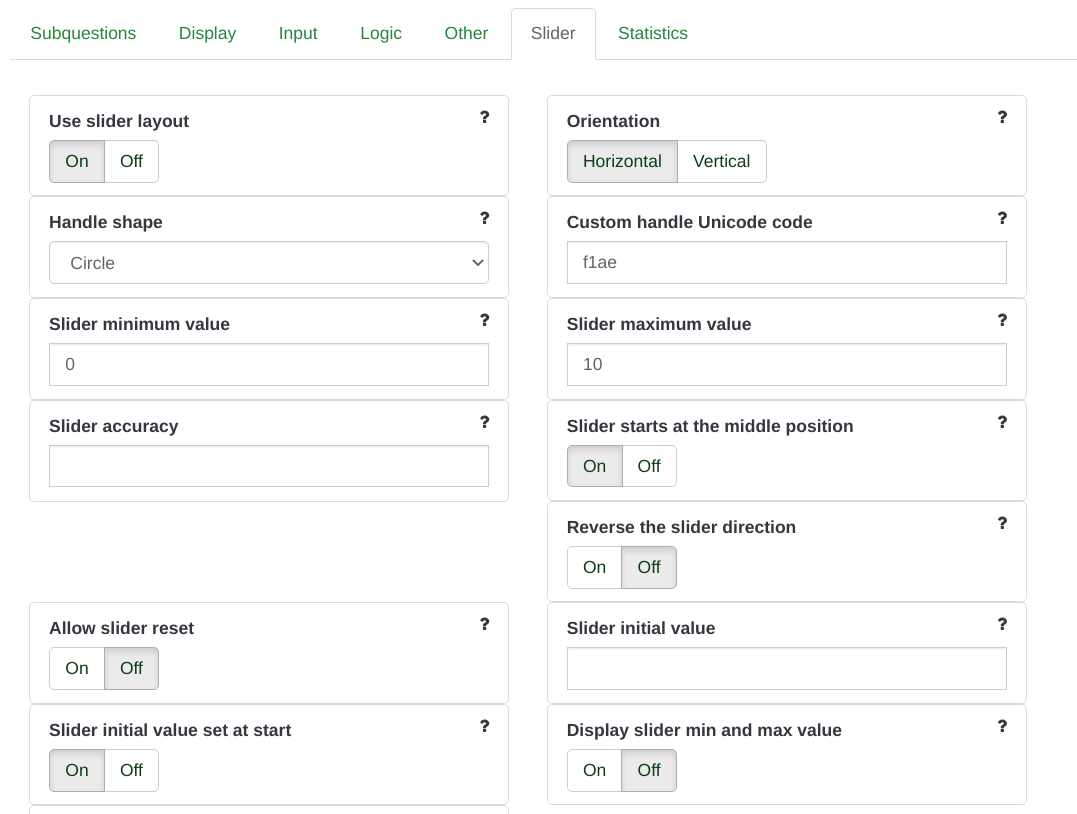Disable Slider starts at the middle position
The width and height of the screenshot is (1077, 814).
click(x=649, y=466)
